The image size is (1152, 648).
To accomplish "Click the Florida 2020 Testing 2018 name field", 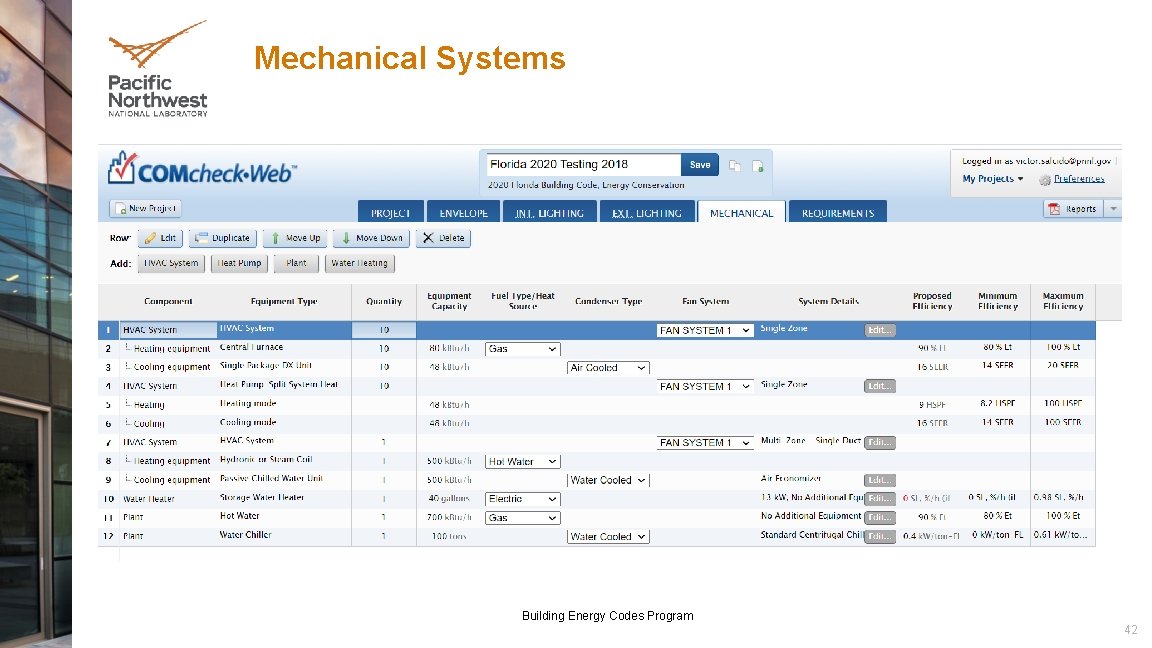I will pyautogui.click(x=580, y=164).
